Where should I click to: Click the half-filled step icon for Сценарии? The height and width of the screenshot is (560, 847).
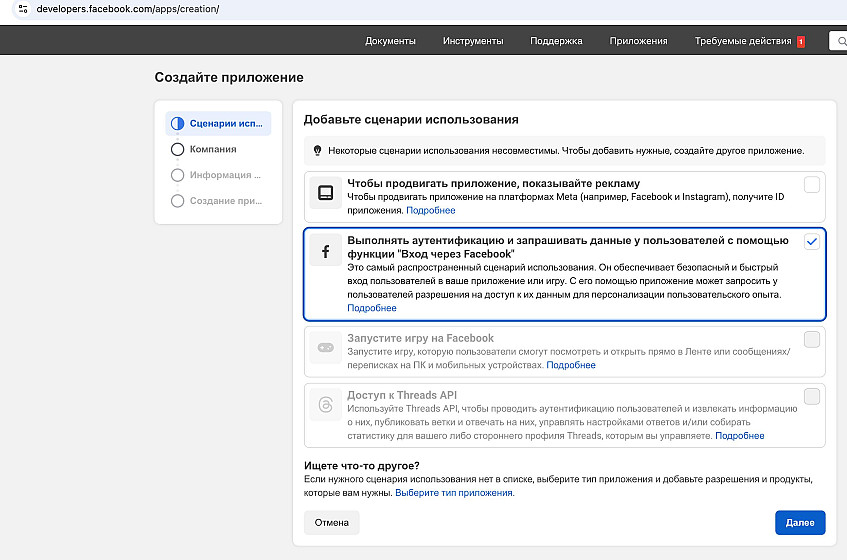click(177, 124)
